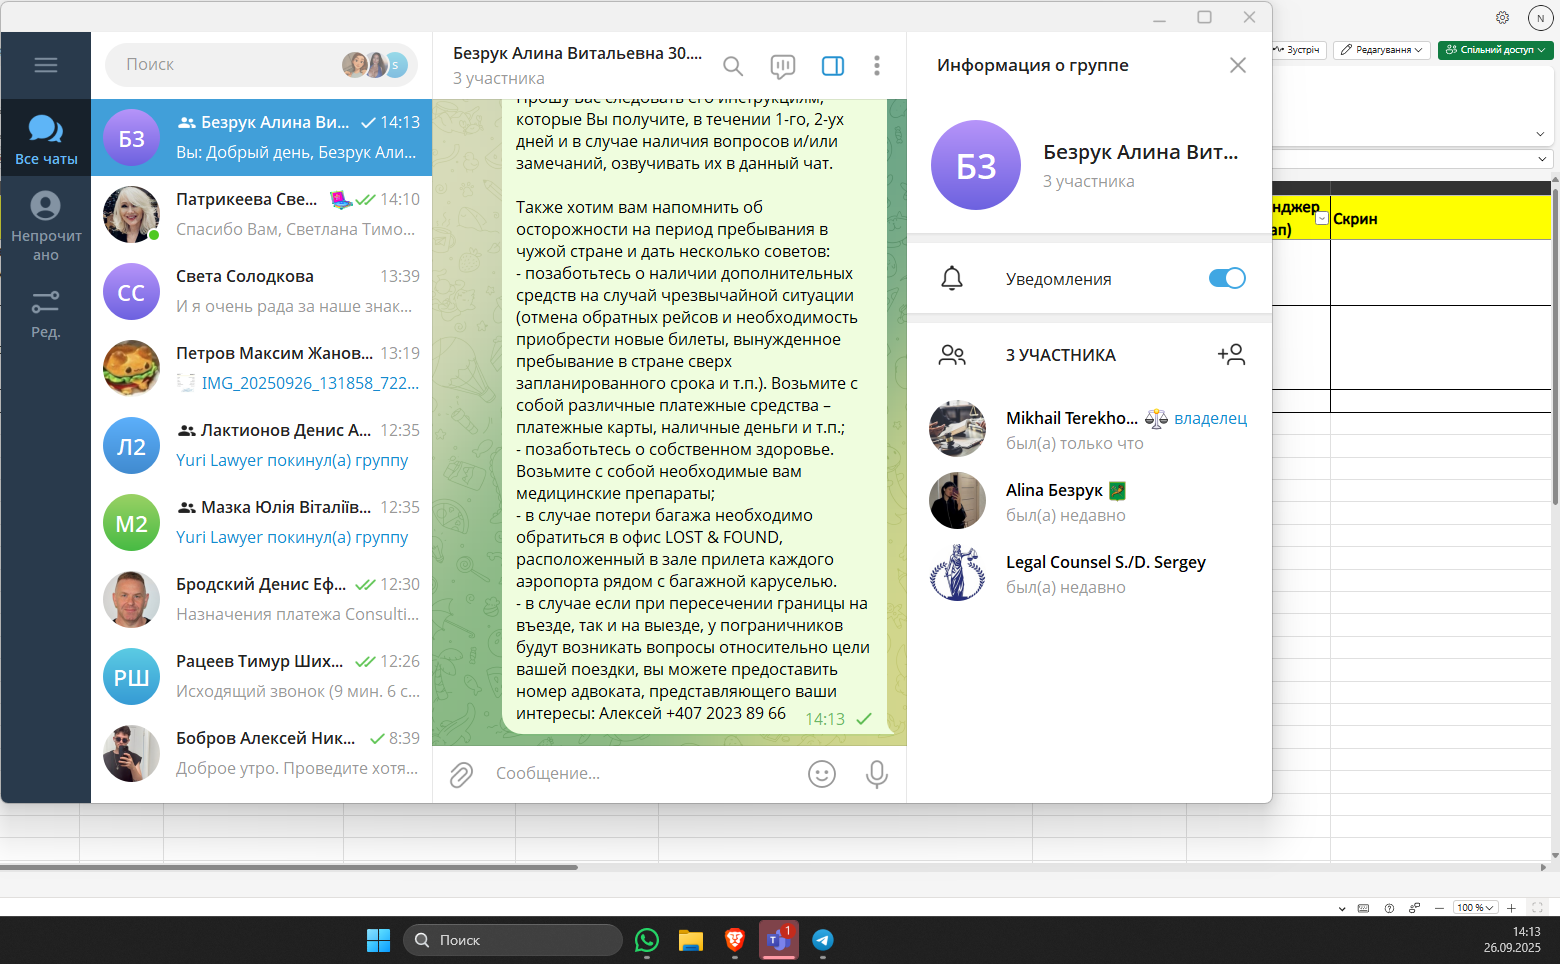Open Mikhail Terekho... member profile
Viewport: 1560px width, 964px height.
click(x=1089, y=430)
